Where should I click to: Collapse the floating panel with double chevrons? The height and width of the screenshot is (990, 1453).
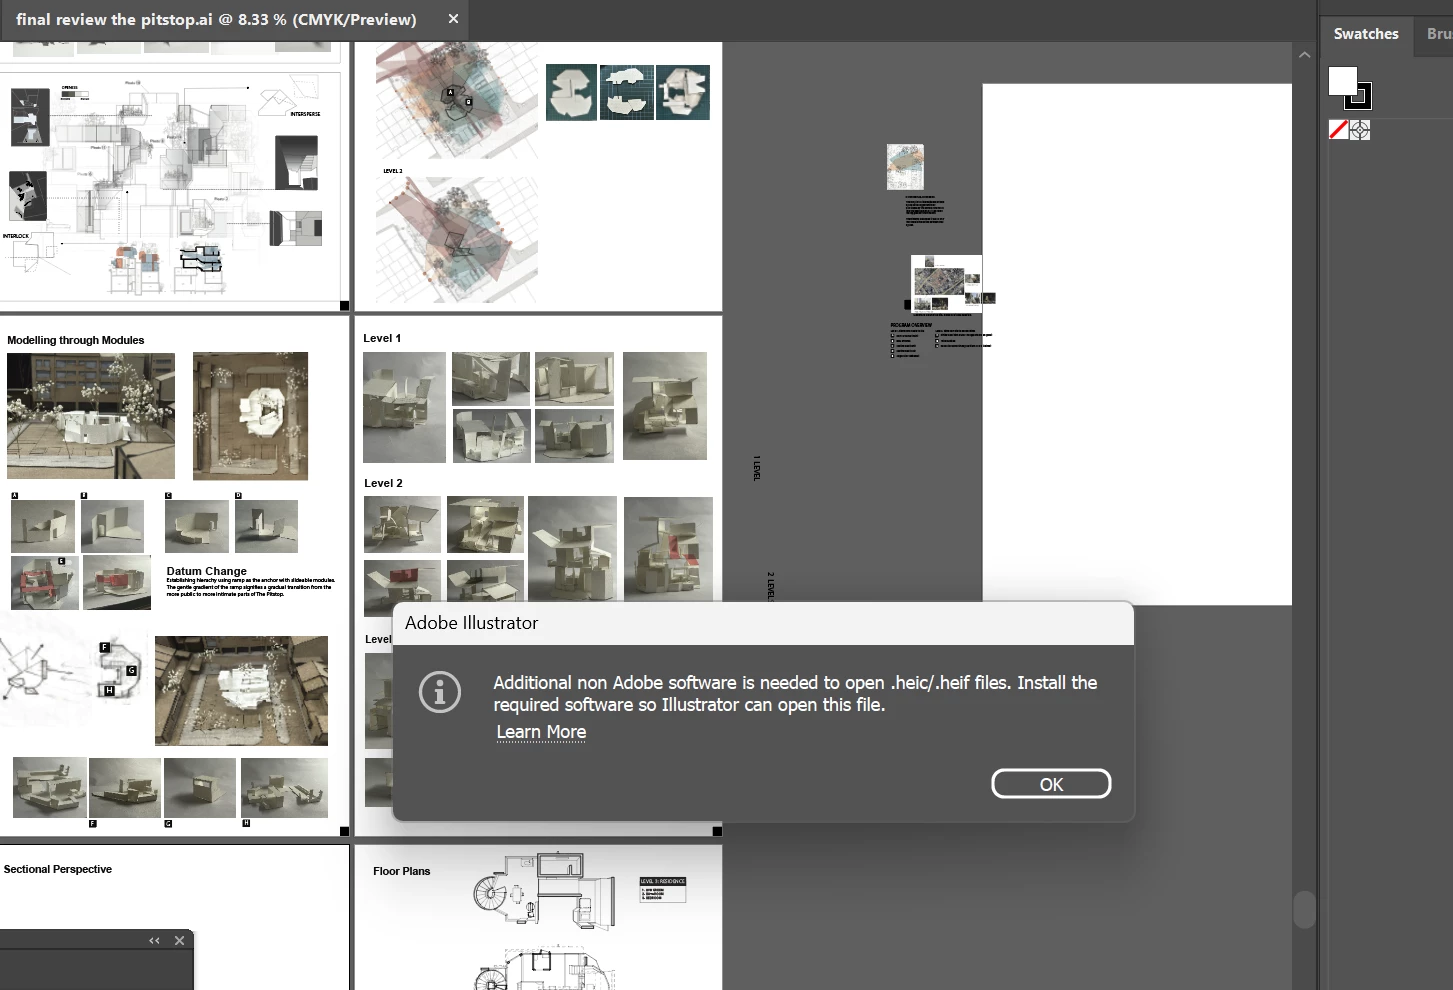[154, 940]
